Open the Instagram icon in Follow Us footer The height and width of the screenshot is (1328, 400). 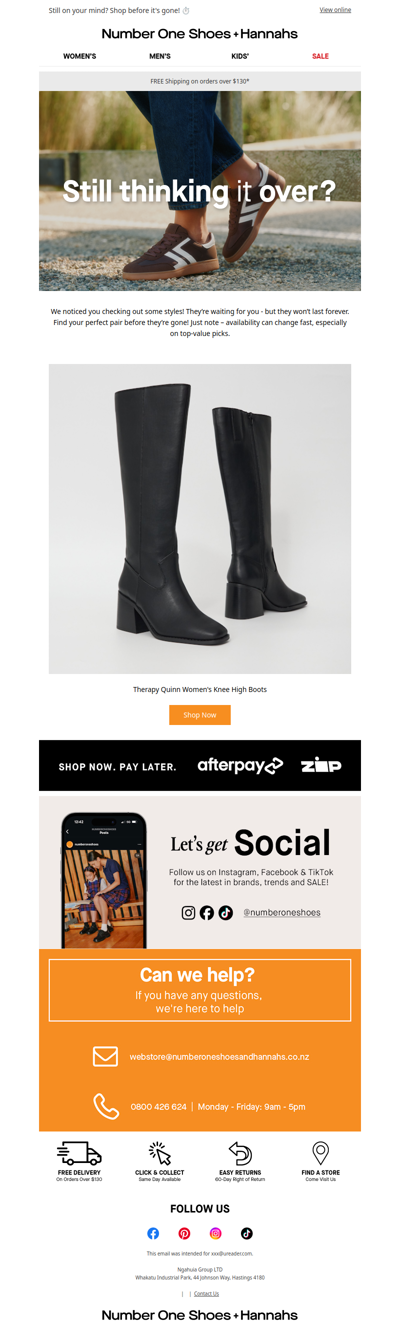click(x=215, y=1233)
